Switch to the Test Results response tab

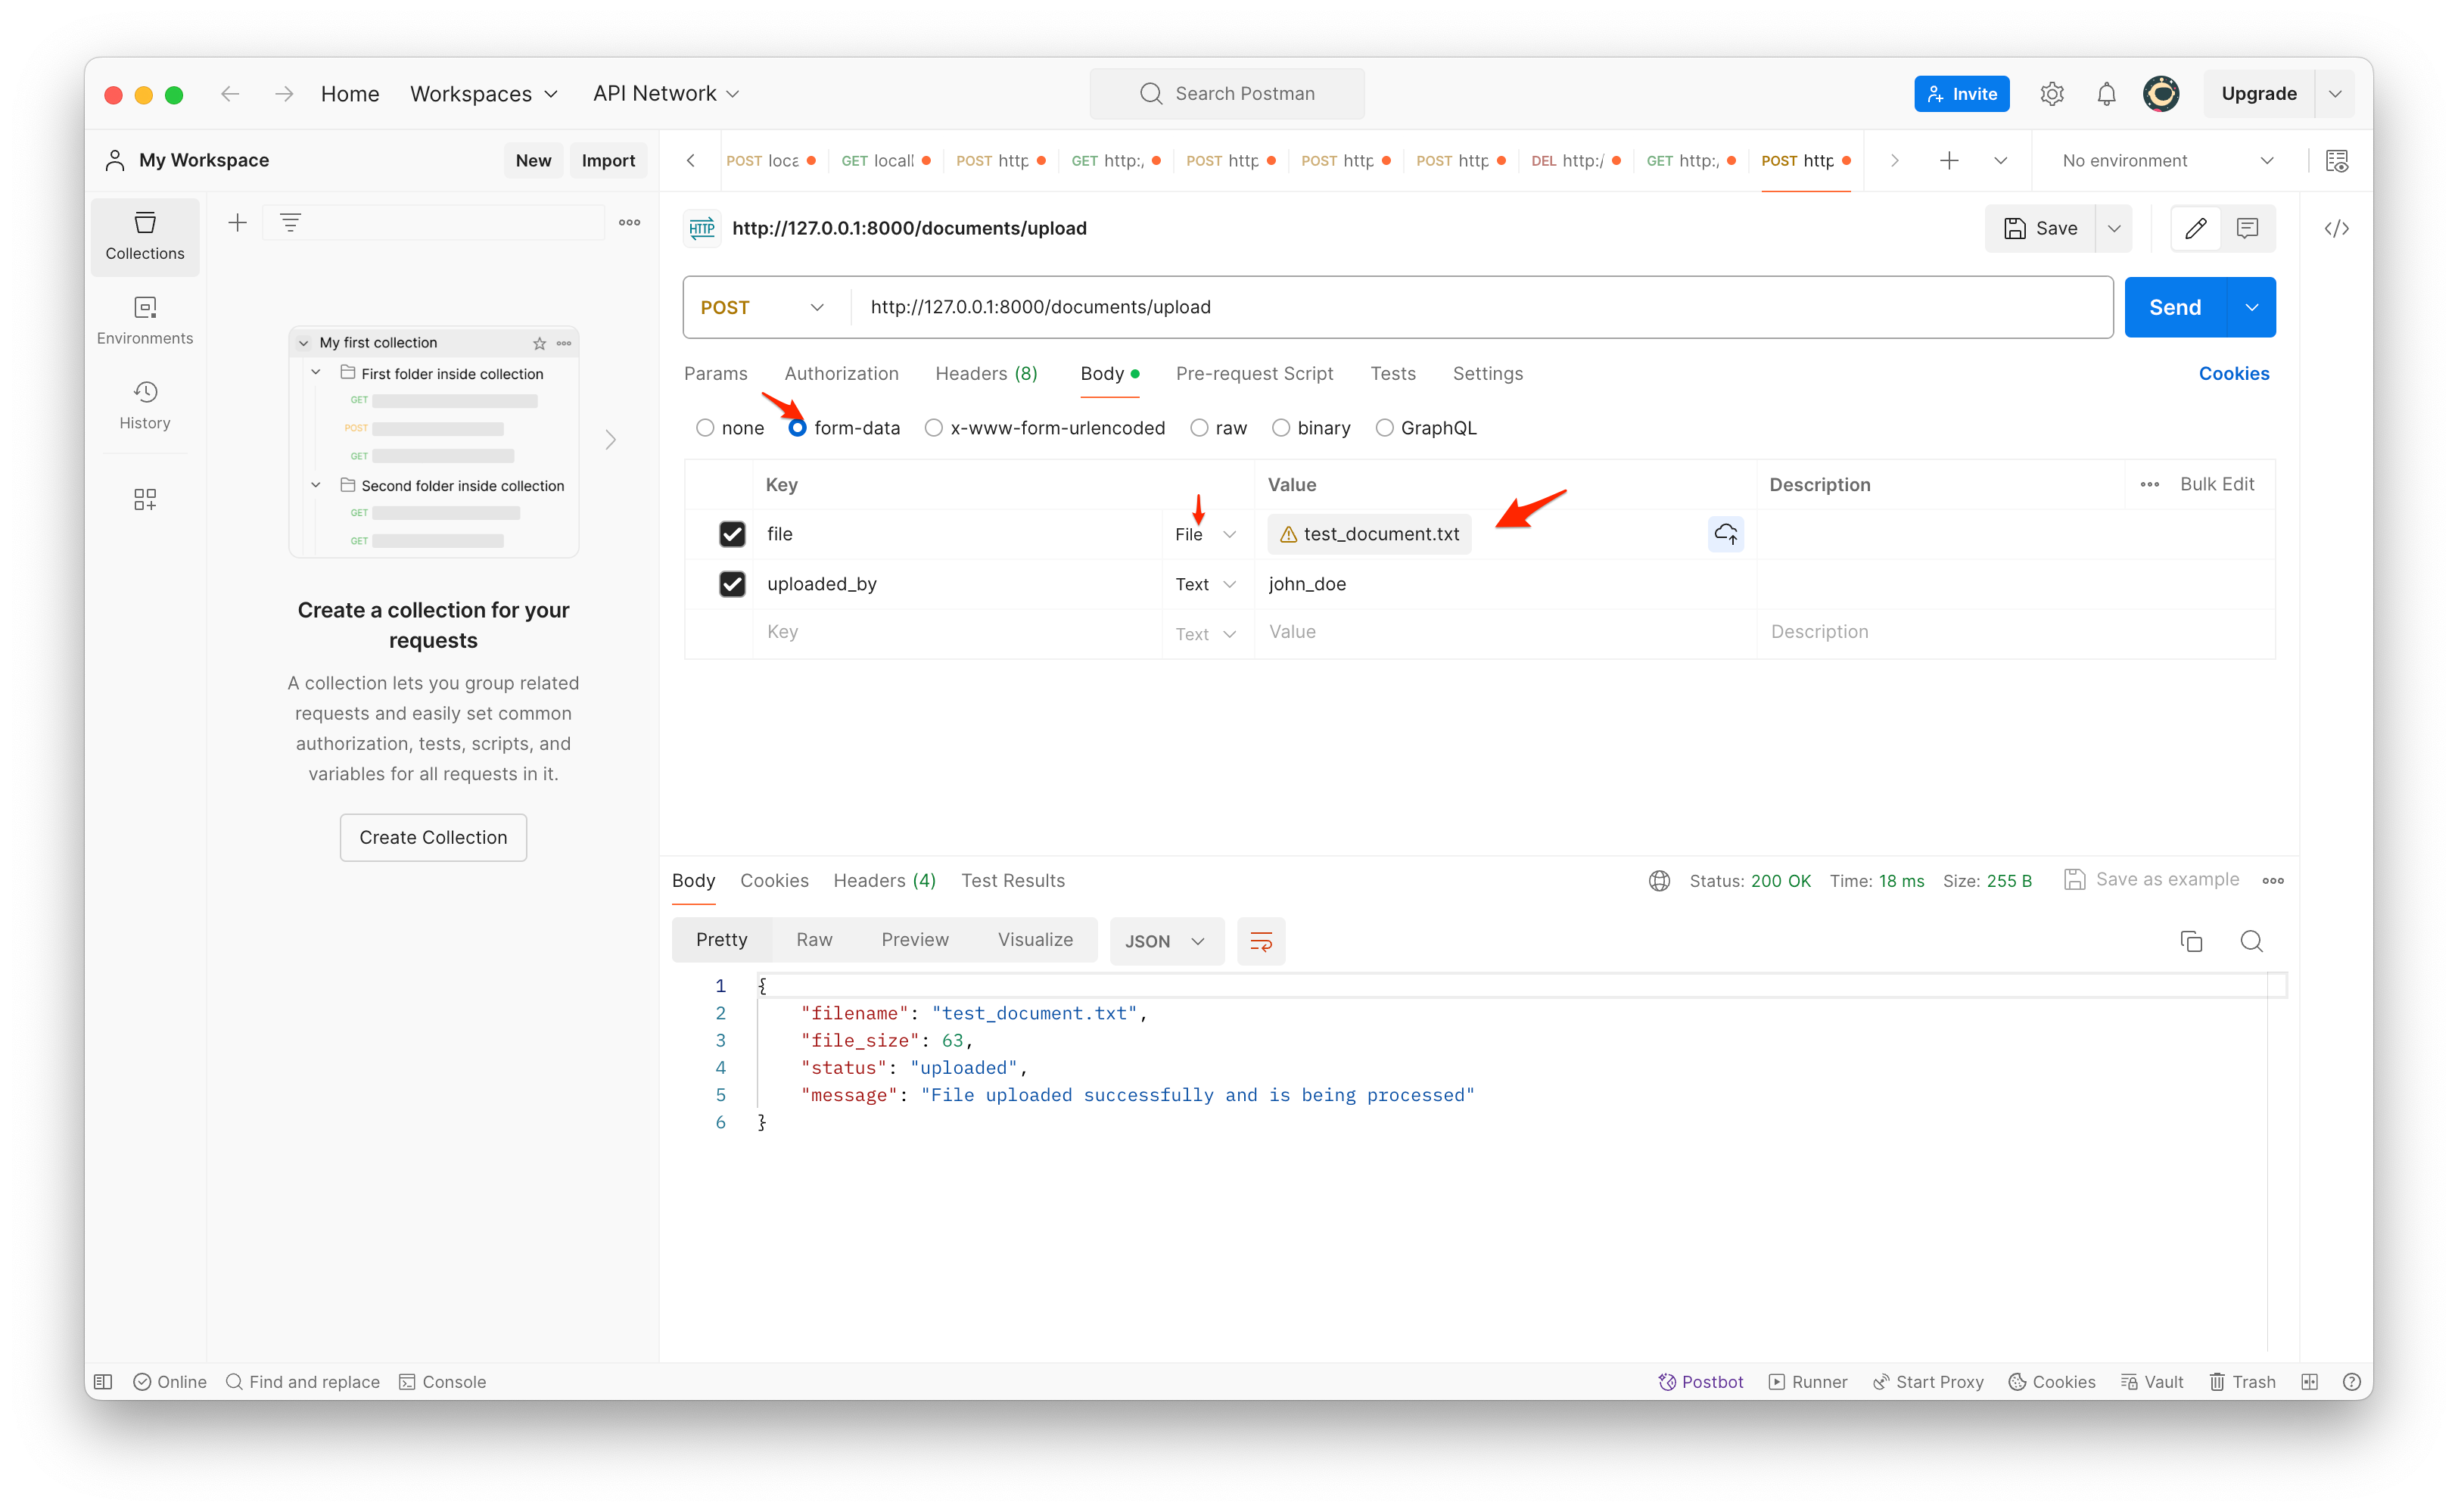point(1012,881)
